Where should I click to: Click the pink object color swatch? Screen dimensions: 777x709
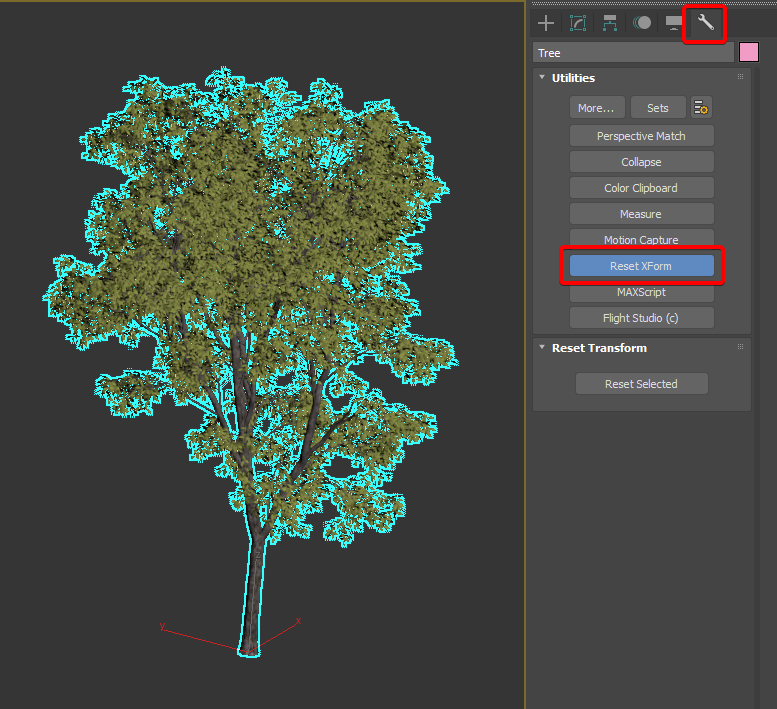(748, 53)
